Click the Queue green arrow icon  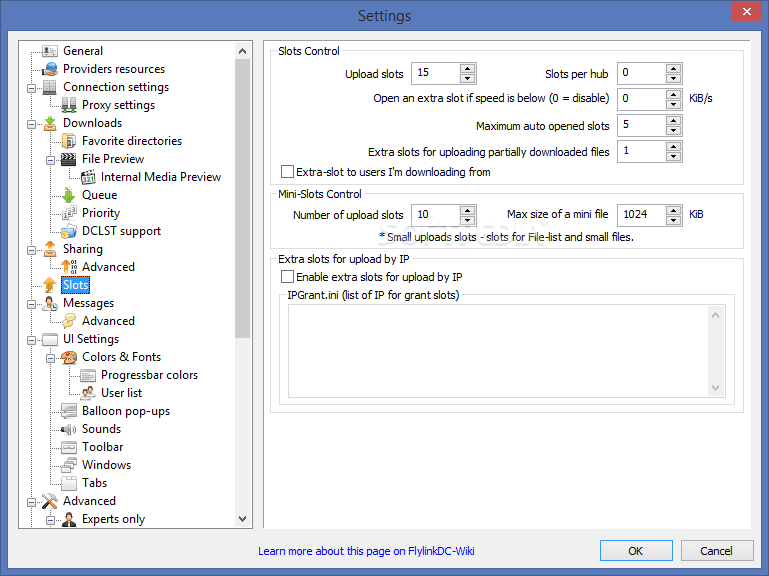69,195
